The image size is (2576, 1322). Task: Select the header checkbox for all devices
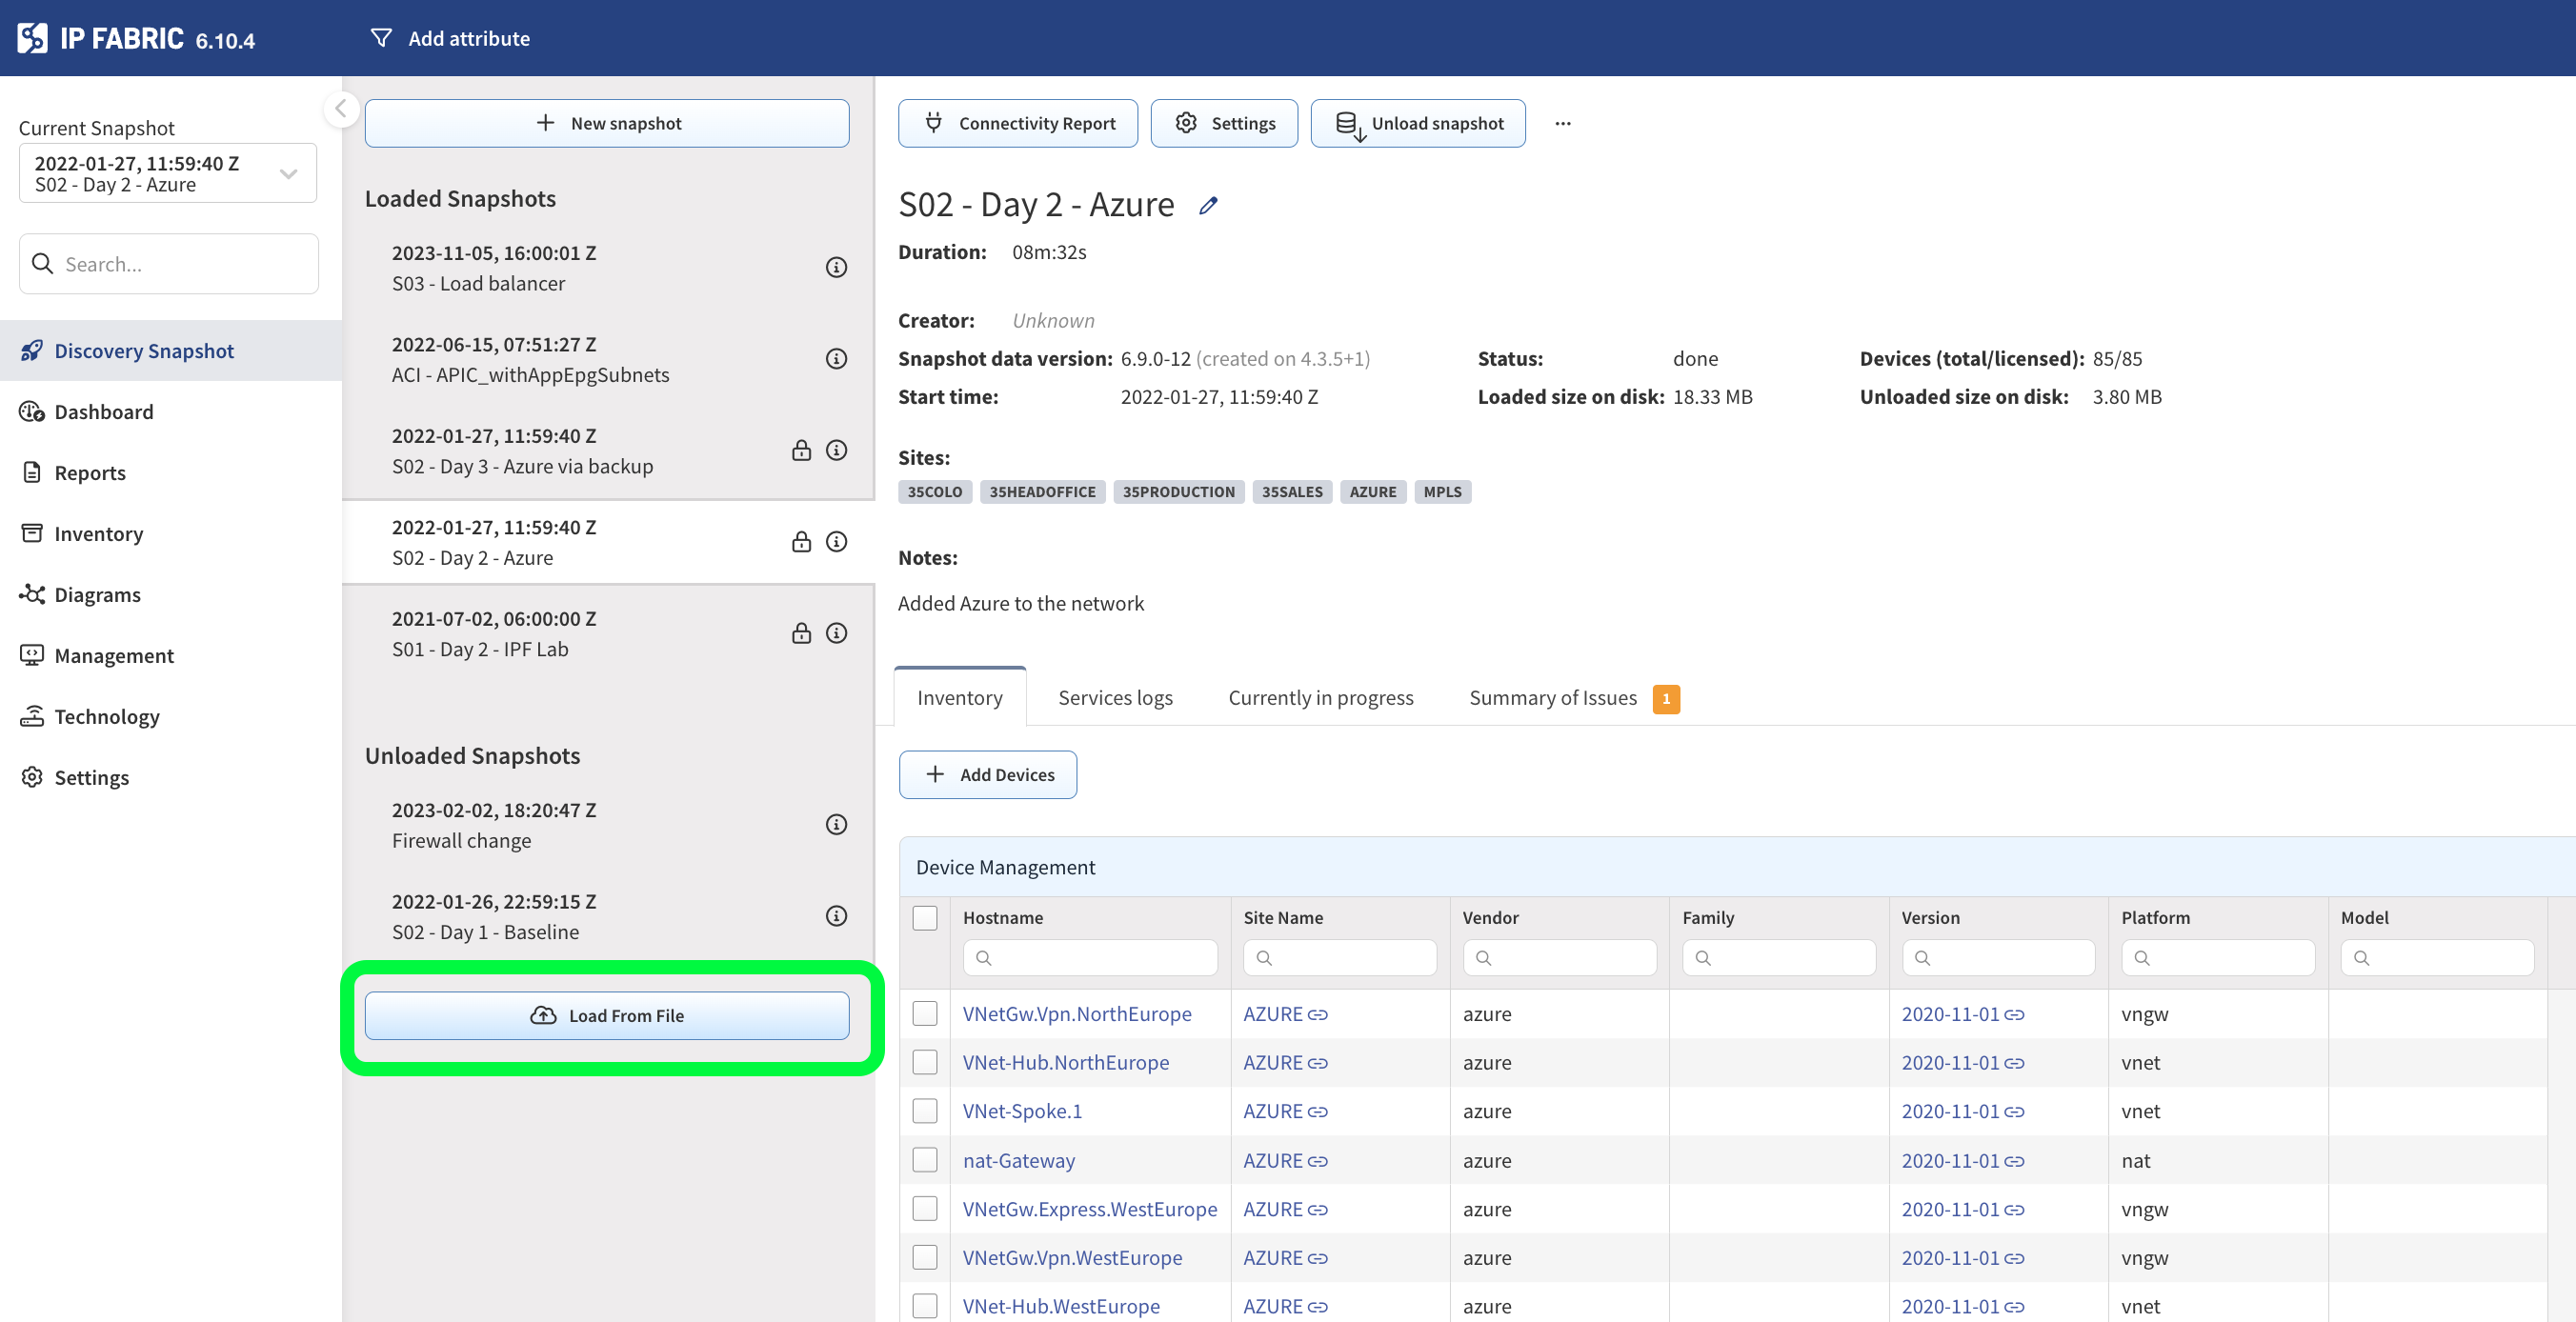tap(925, 918)
